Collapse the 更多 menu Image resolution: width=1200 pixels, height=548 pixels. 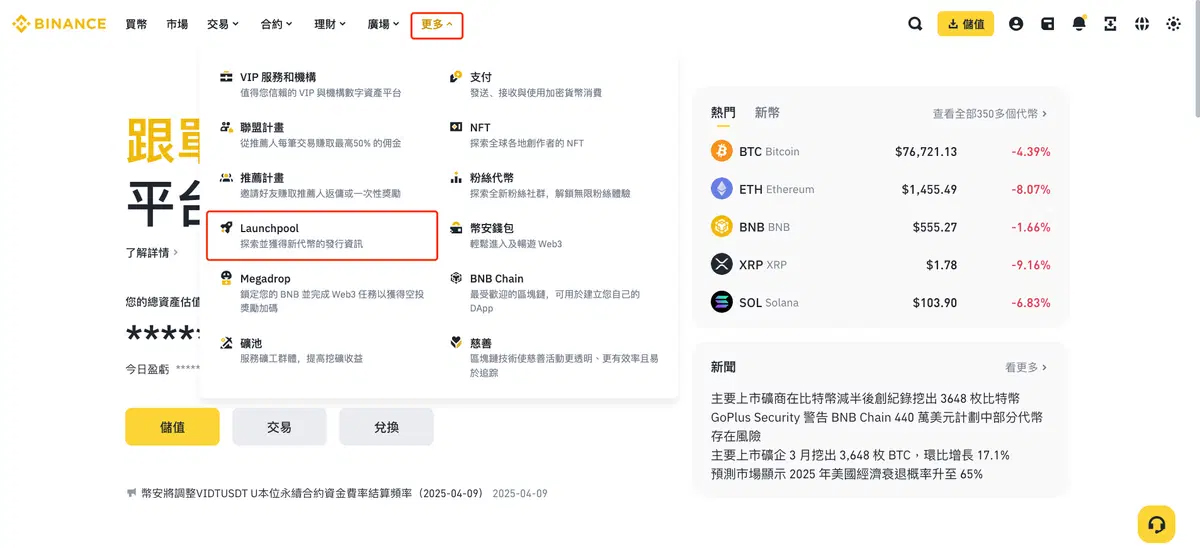click(437, 24)
